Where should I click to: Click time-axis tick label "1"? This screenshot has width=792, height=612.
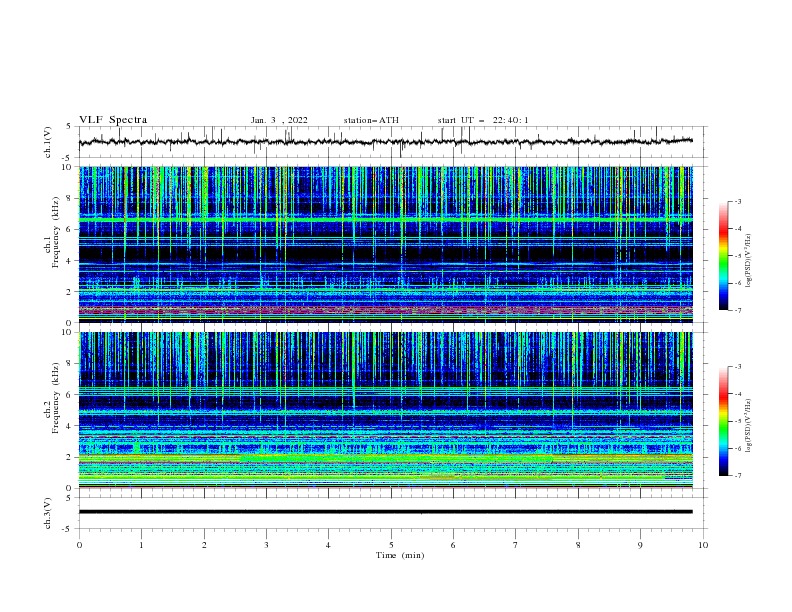pos(141,545)
